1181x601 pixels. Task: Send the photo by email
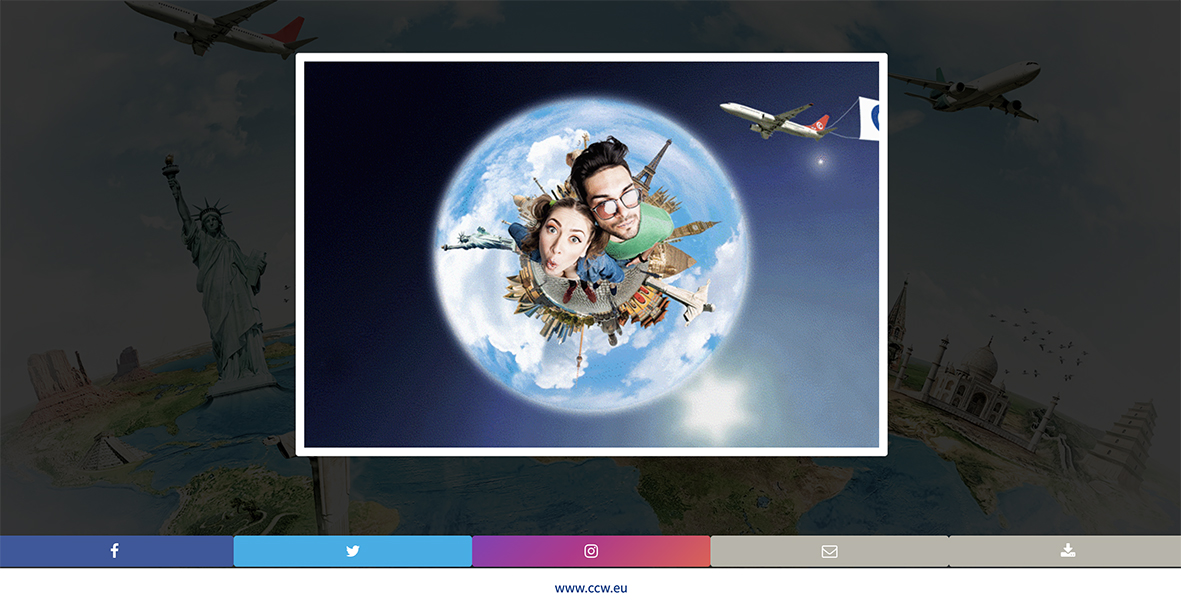tap(829, 551)
